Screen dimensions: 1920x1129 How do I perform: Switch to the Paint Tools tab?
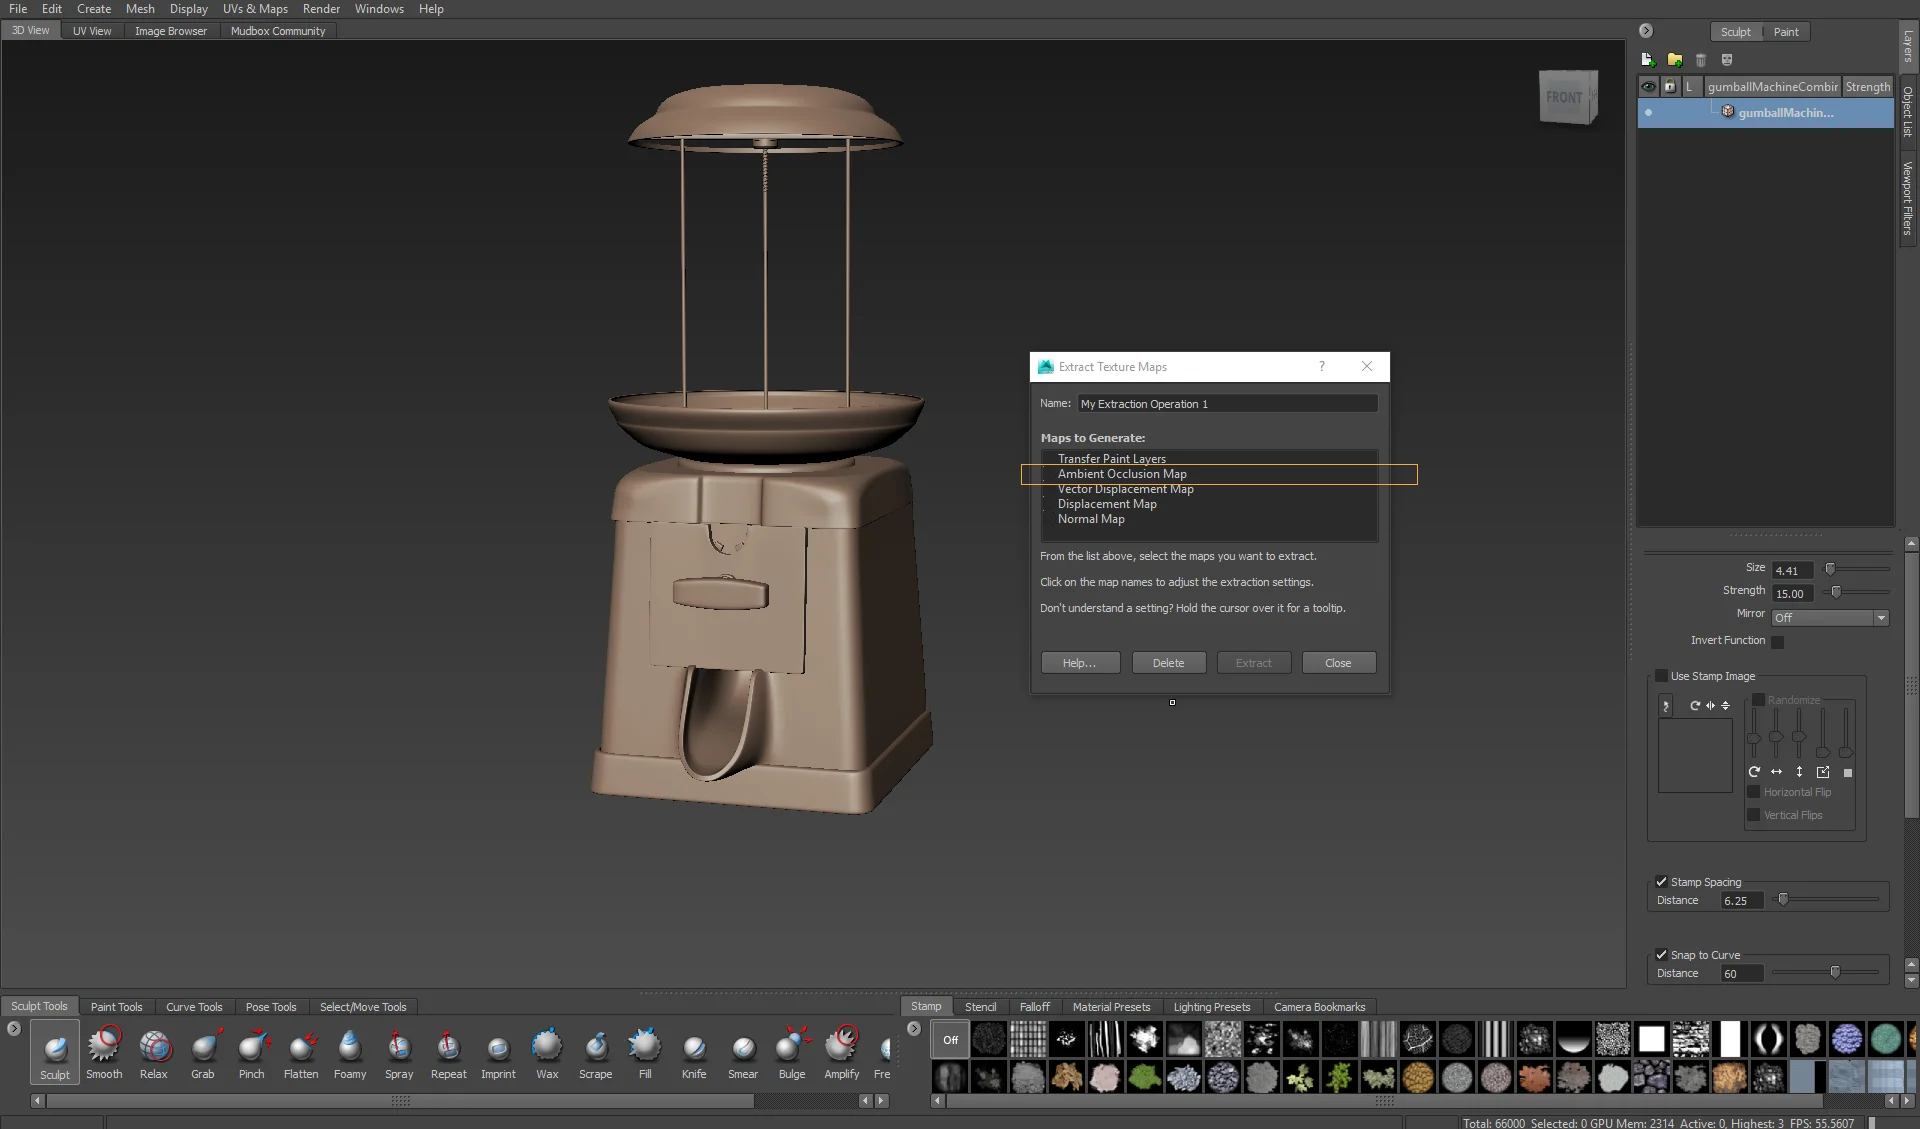(x=116, y=1007)
